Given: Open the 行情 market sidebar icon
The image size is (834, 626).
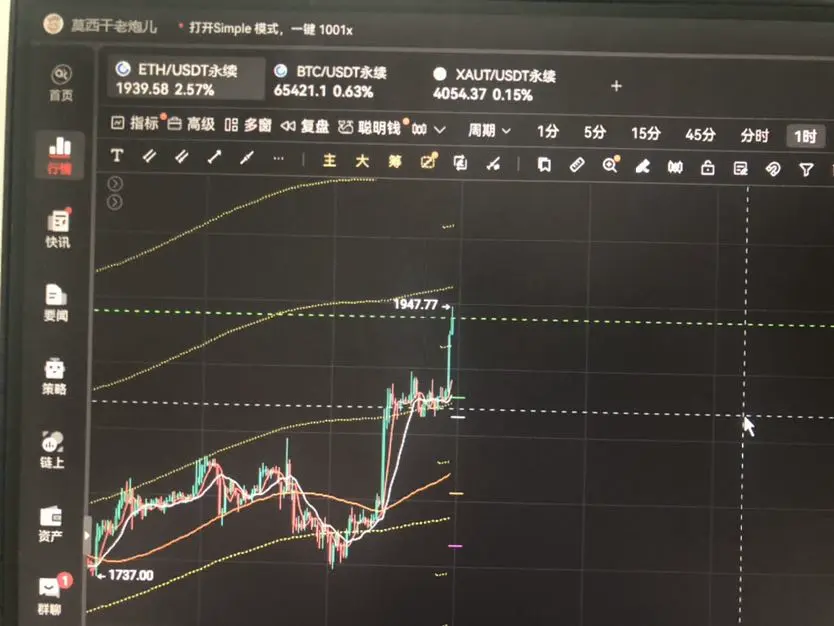Looking at the screenshot, I should pyautogui.click(x=60, y=155).
